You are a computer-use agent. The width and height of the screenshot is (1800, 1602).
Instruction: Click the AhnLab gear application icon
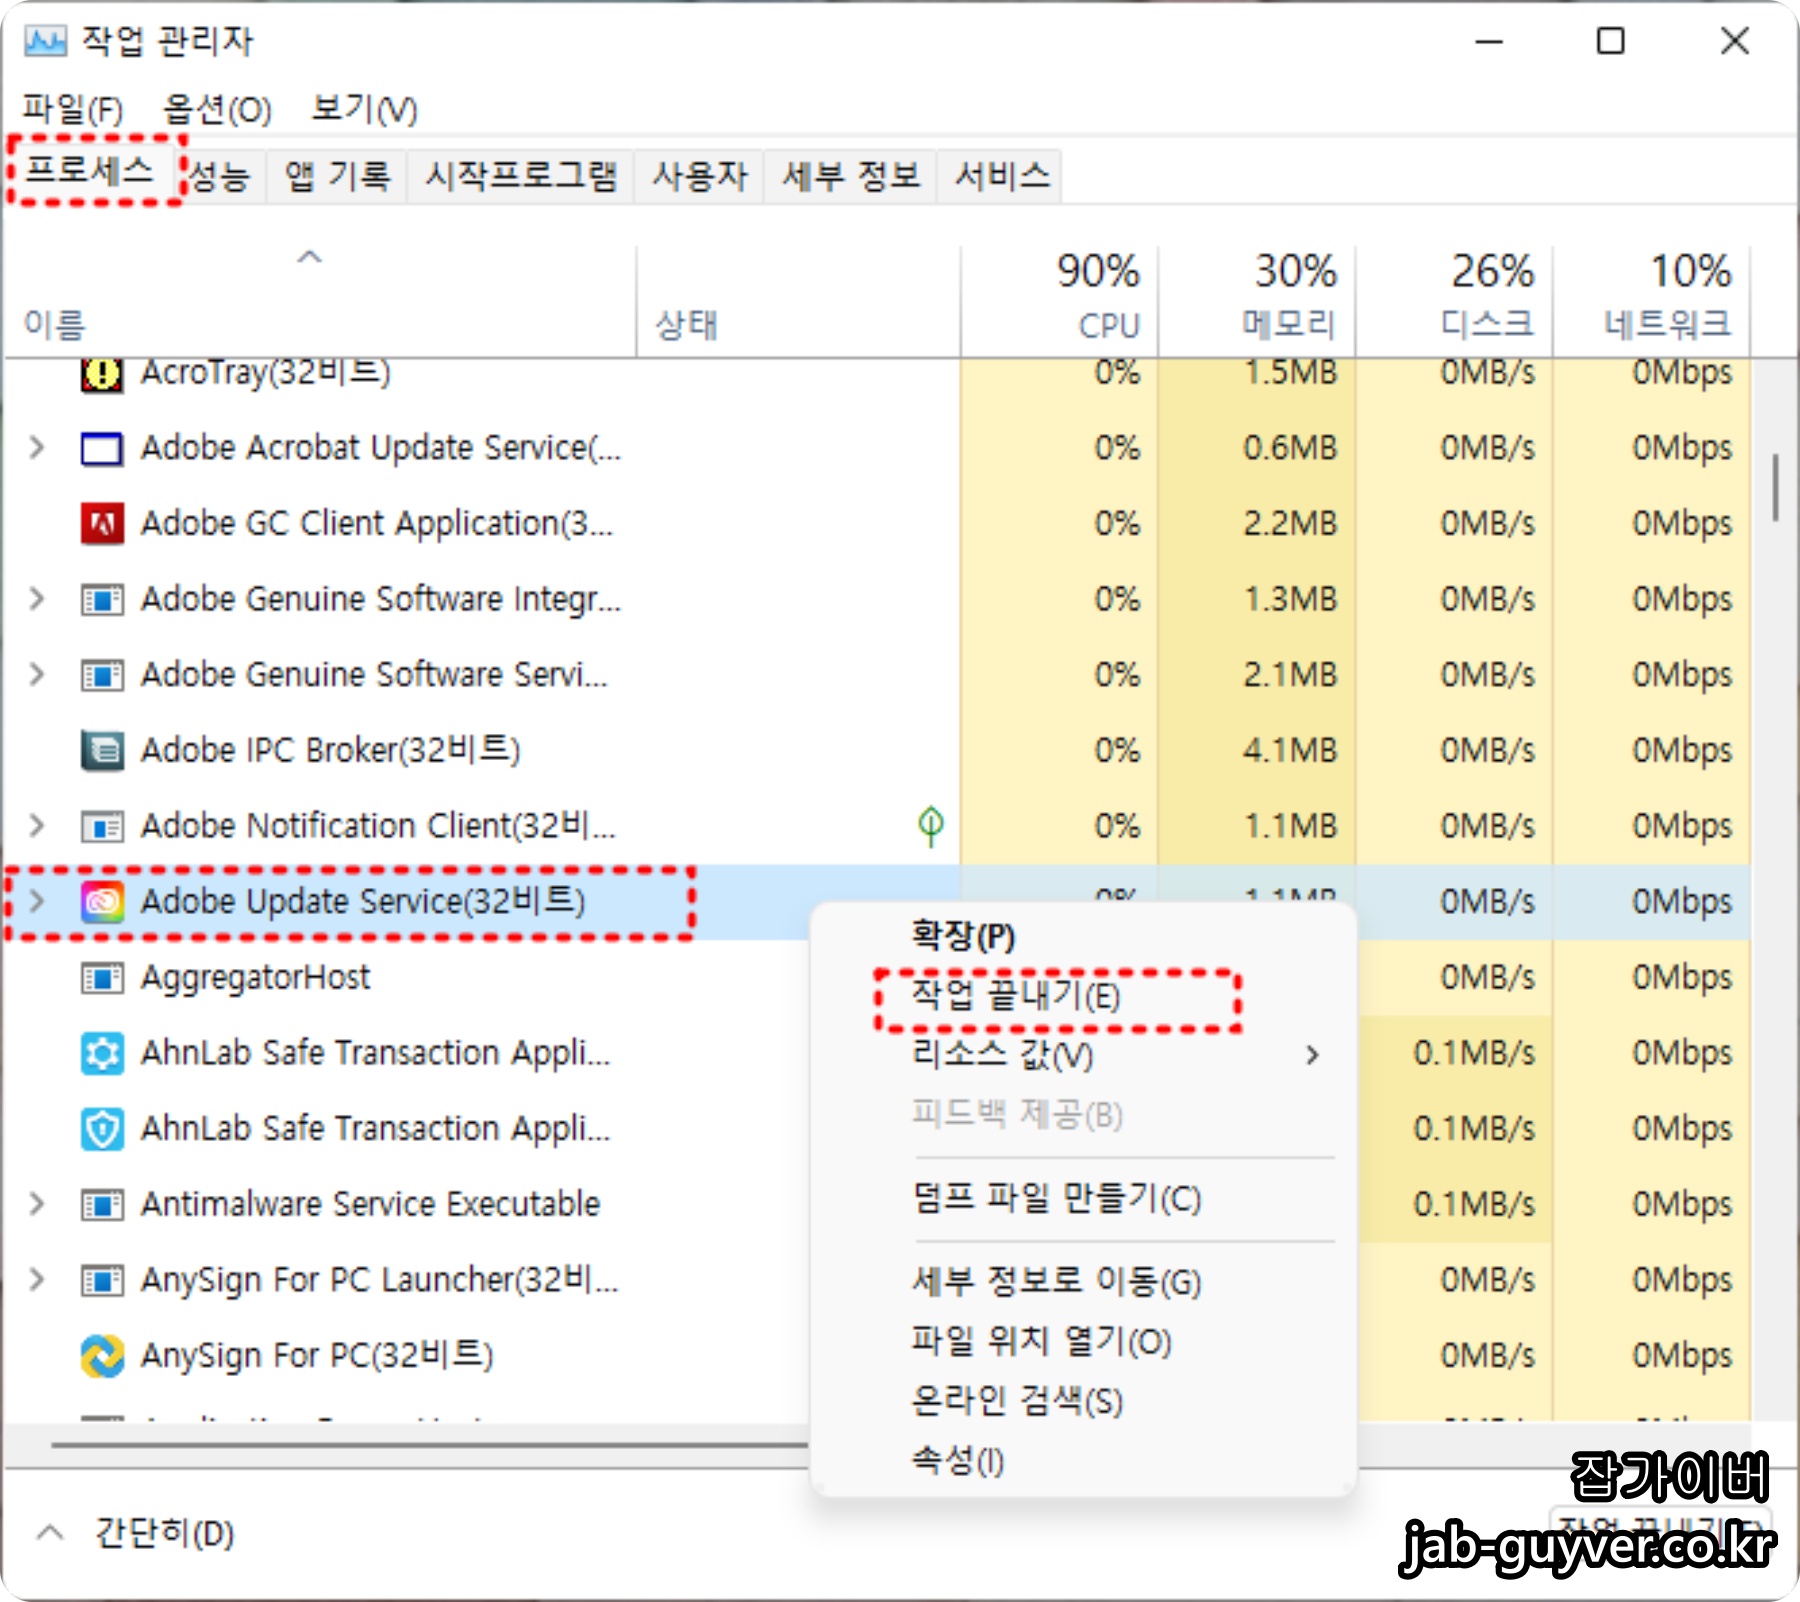click(102, 1054)
